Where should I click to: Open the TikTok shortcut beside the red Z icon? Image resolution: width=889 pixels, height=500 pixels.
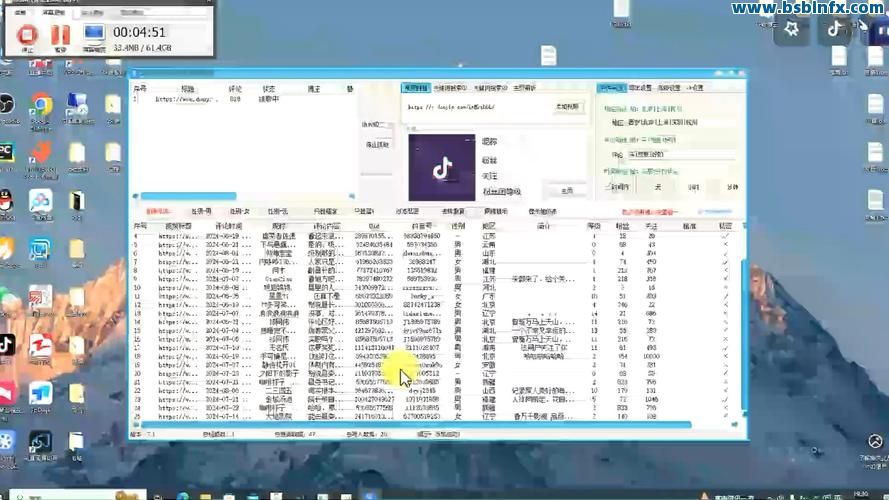tap(7, 344)
